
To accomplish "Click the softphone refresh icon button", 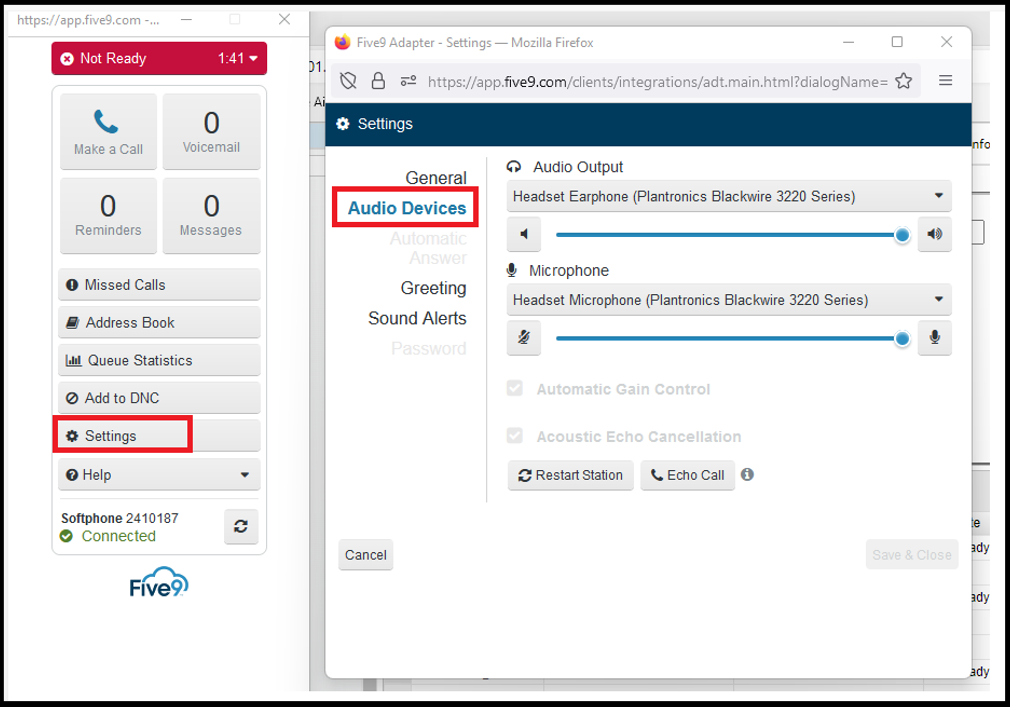I will [241, 526].
